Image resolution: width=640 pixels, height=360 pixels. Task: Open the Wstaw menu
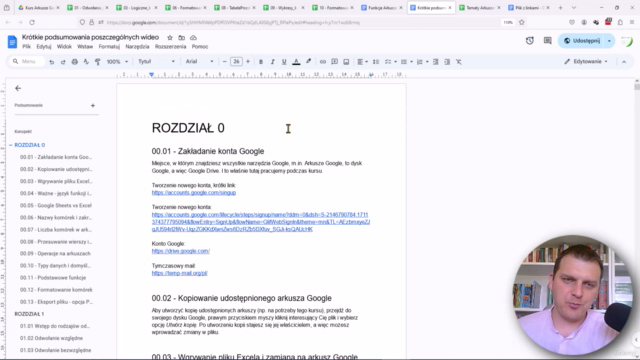click(x=85, y=47)
